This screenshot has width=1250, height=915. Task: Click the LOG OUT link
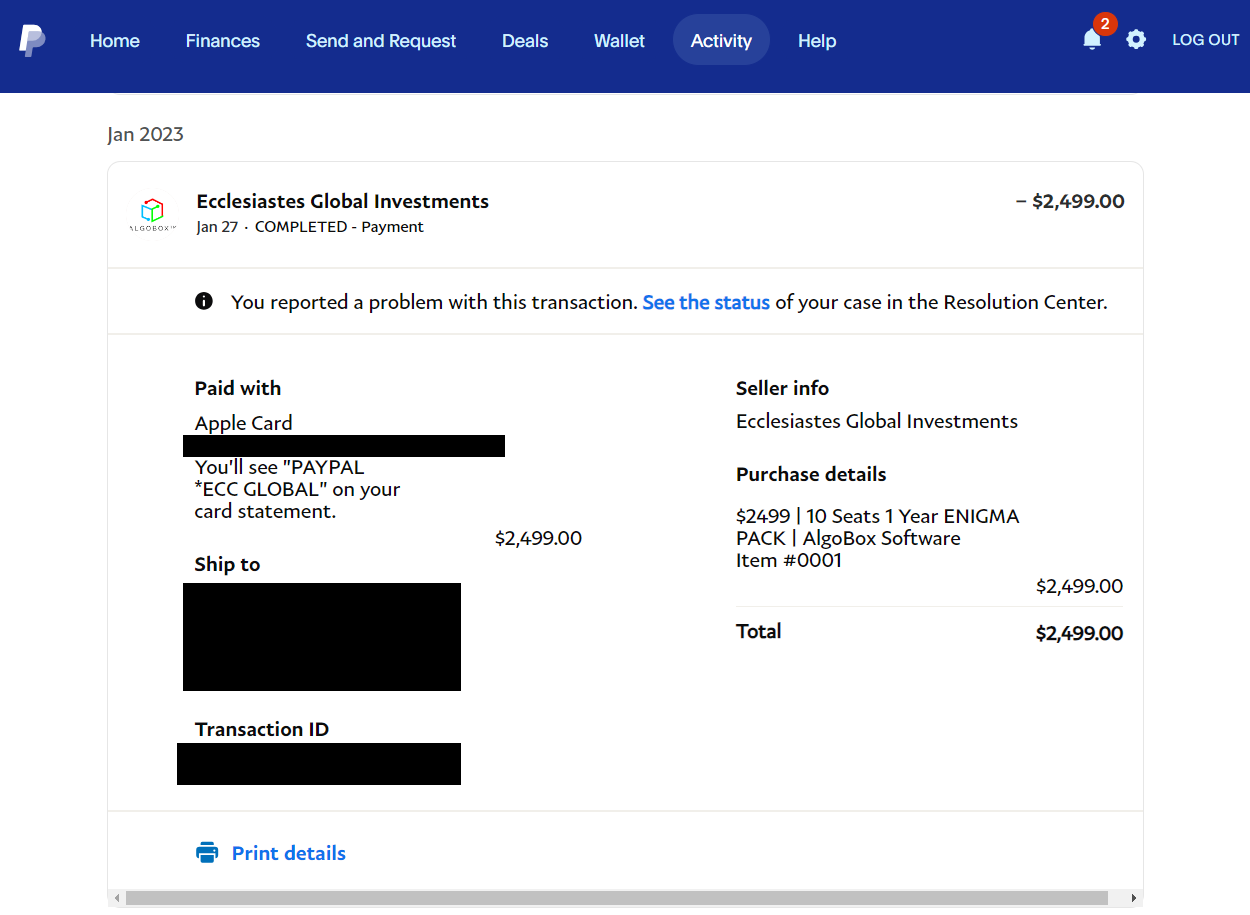tap(1206, 40)
